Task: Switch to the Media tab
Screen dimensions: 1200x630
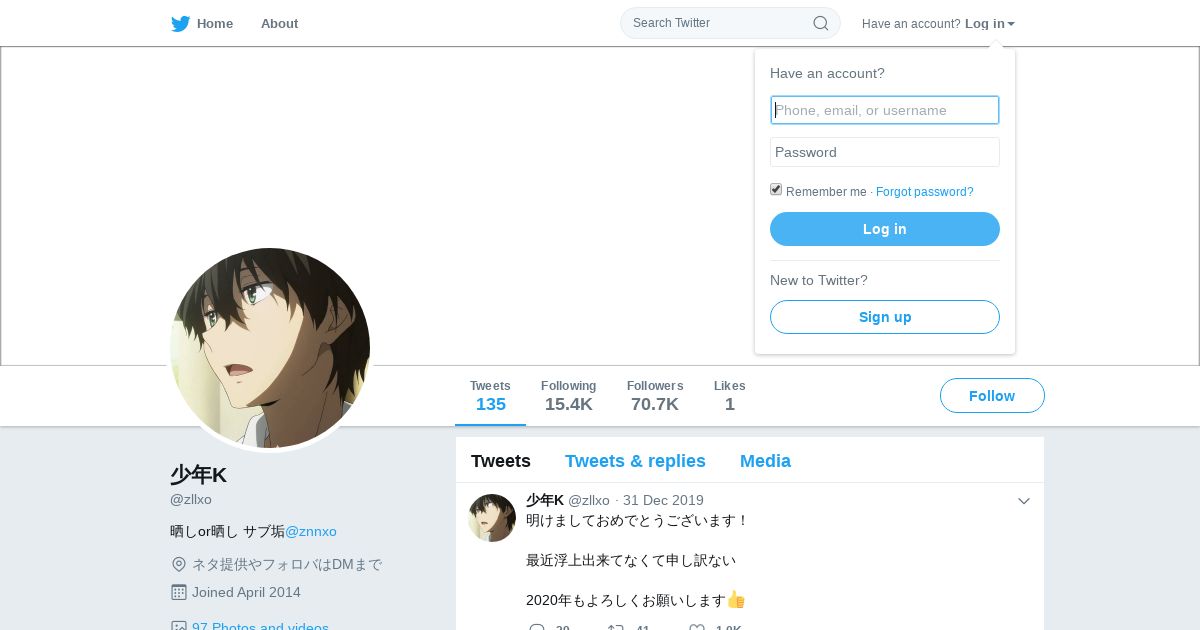Action: [765, 461]
